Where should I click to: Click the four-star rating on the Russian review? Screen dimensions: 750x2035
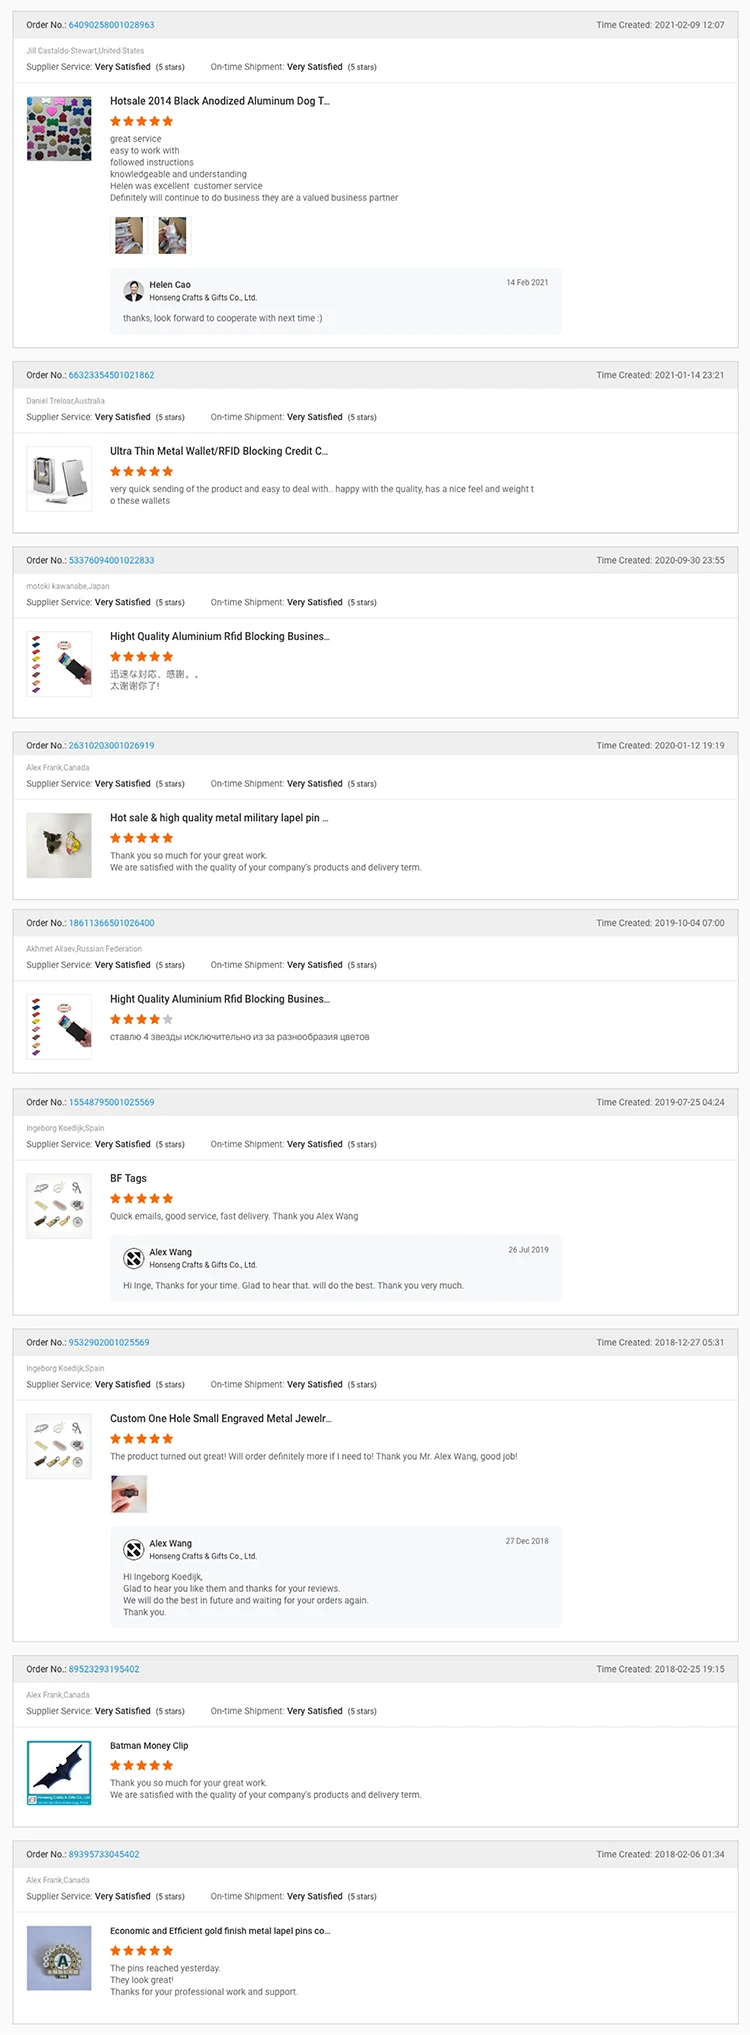point(141,1019)
